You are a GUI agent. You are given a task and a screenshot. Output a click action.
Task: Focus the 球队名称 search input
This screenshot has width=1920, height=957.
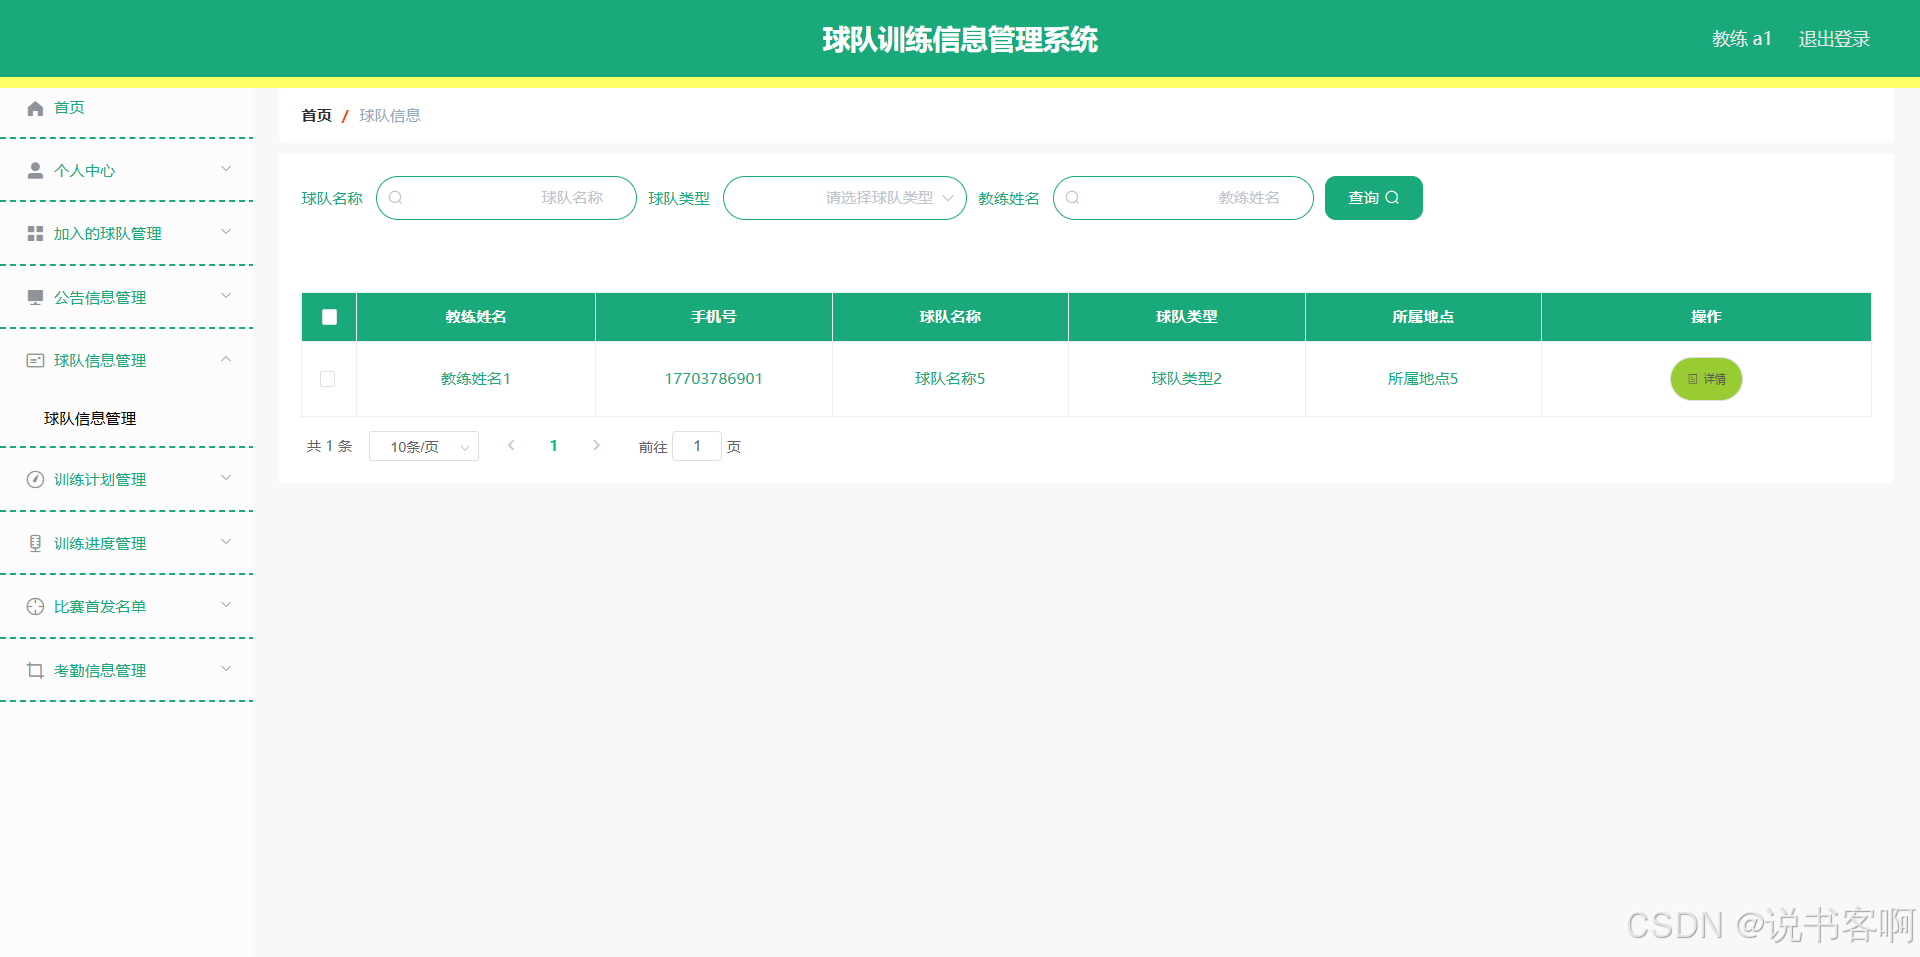506,198
